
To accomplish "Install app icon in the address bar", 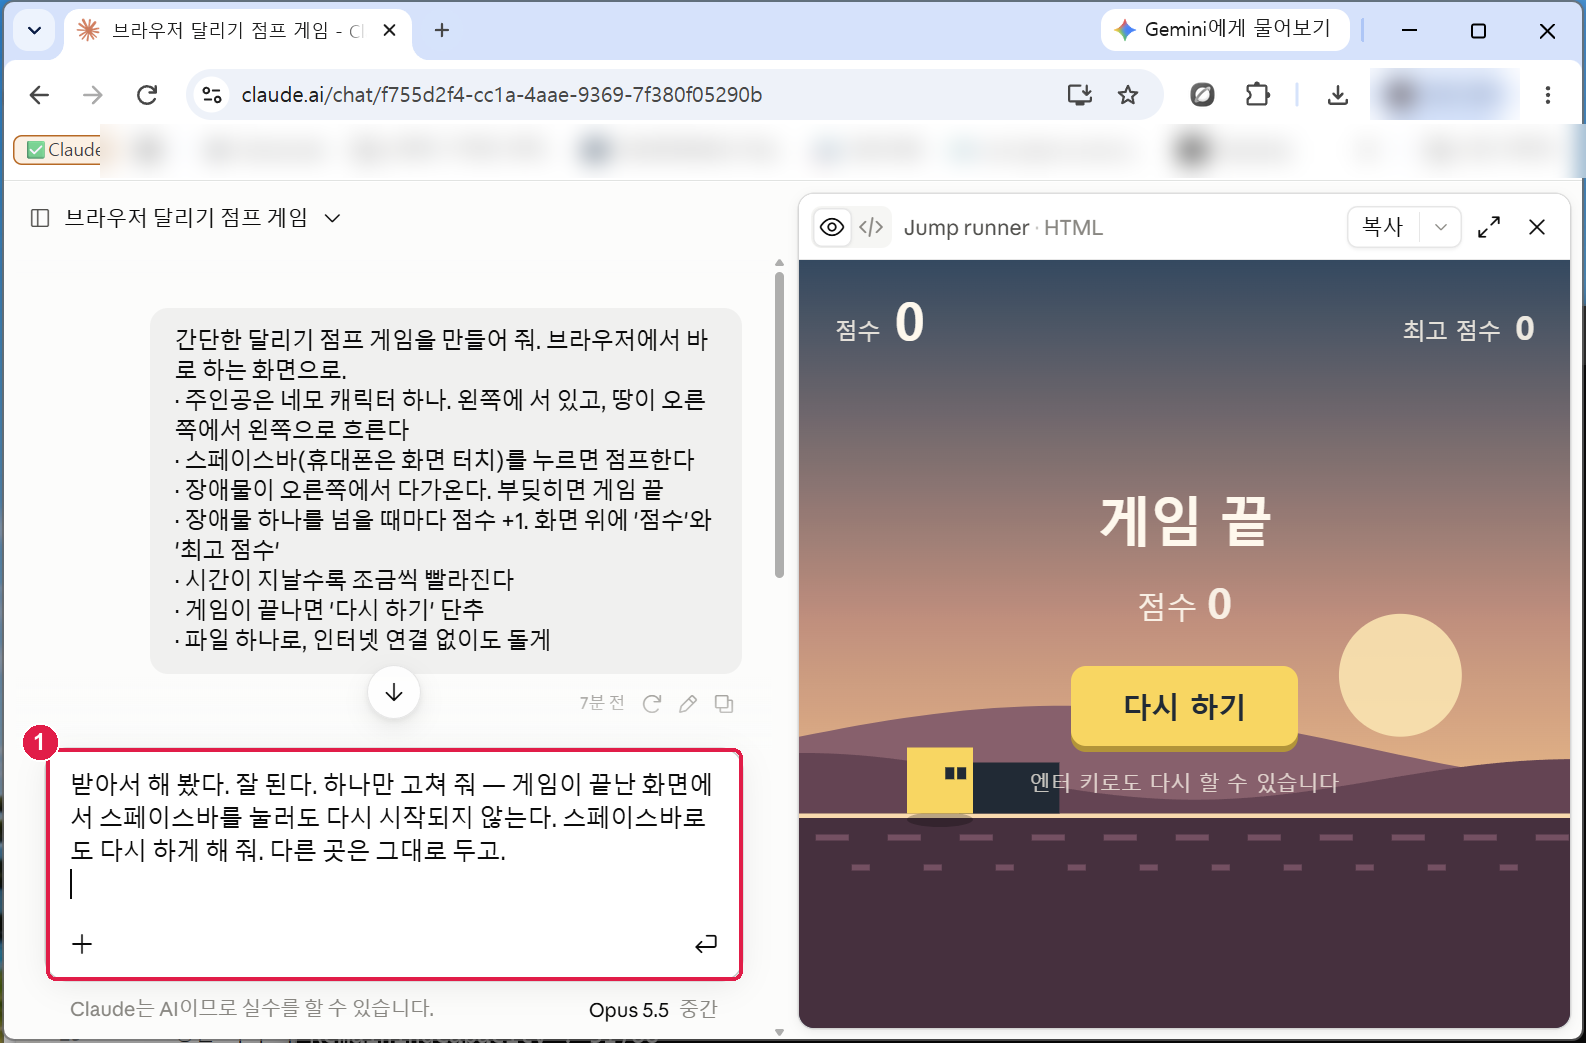I will pos(1080,95).
